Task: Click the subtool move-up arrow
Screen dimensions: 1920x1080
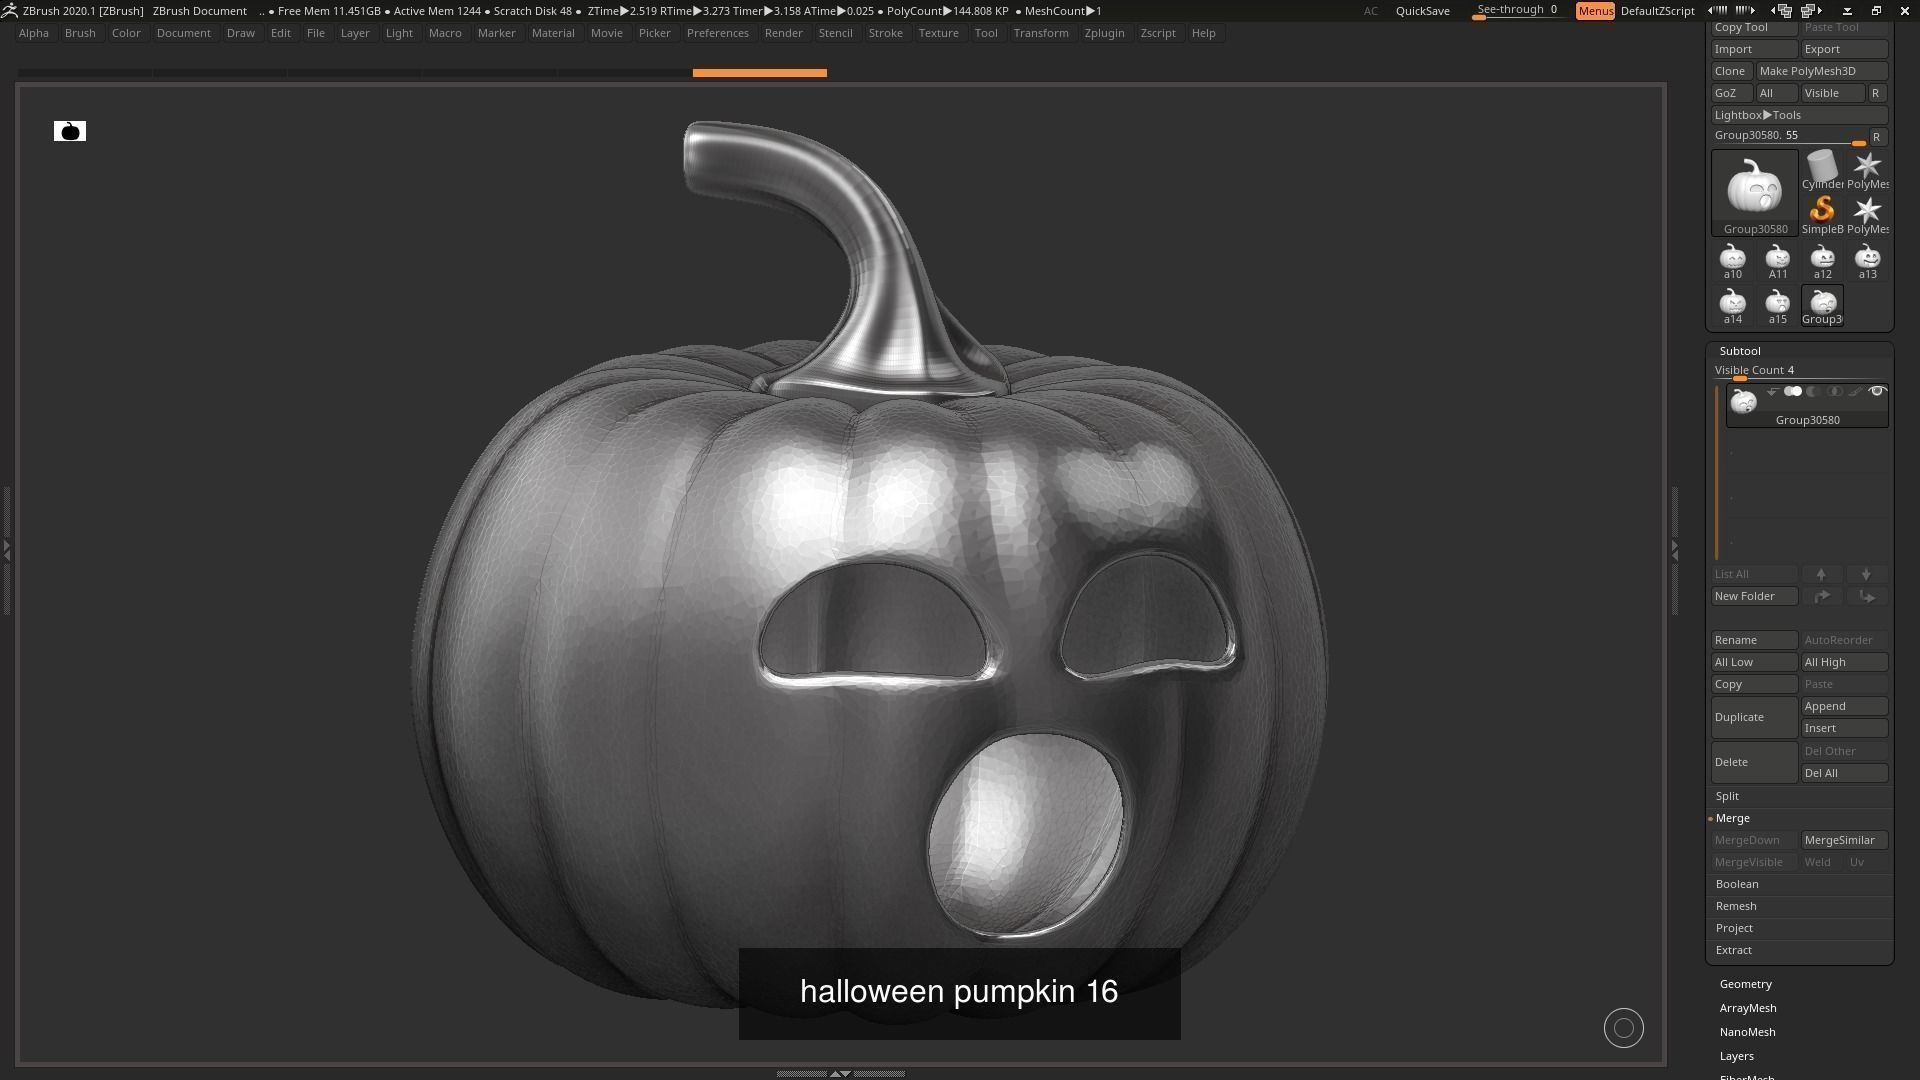Action: [1821, 574]
